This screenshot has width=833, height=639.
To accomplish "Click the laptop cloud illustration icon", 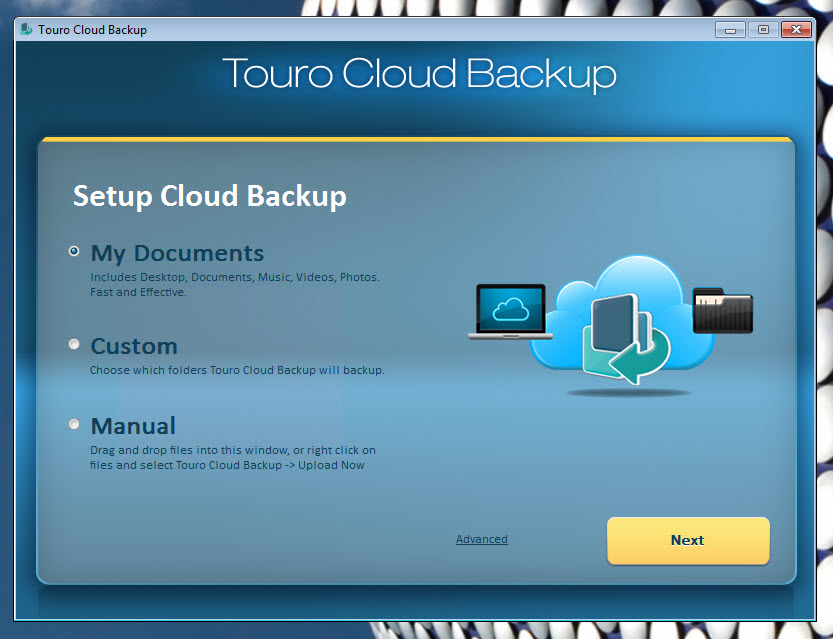I will coord(511,312).
